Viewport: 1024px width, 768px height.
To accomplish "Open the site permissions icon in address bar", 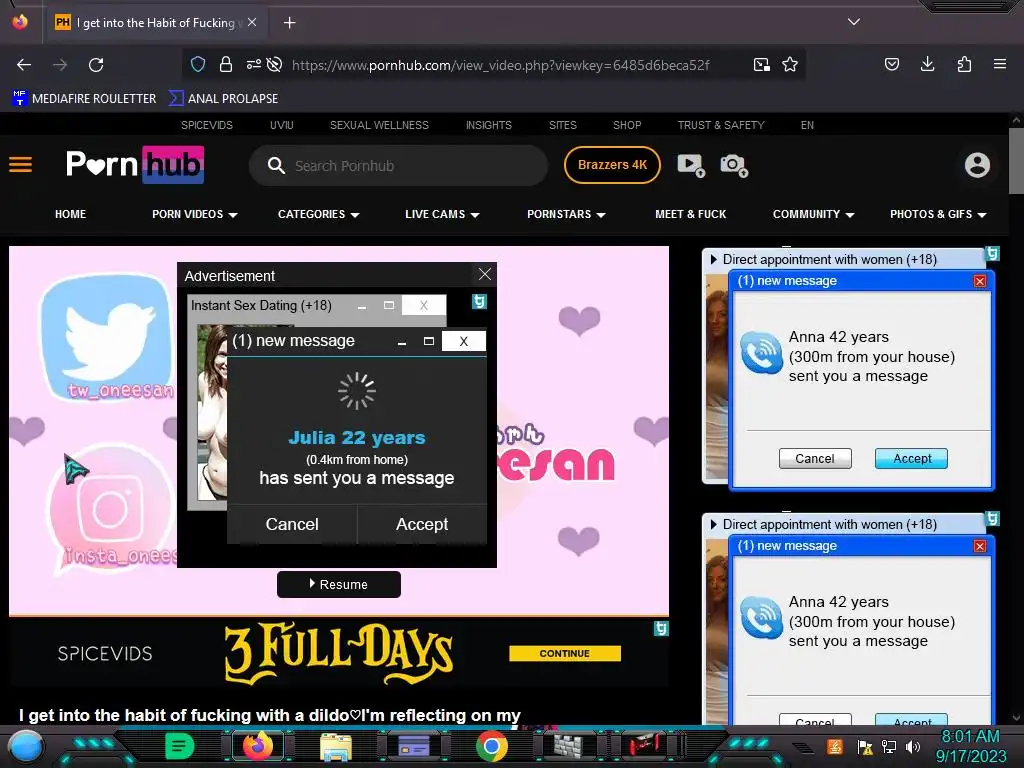I will (x=253, y=64).
